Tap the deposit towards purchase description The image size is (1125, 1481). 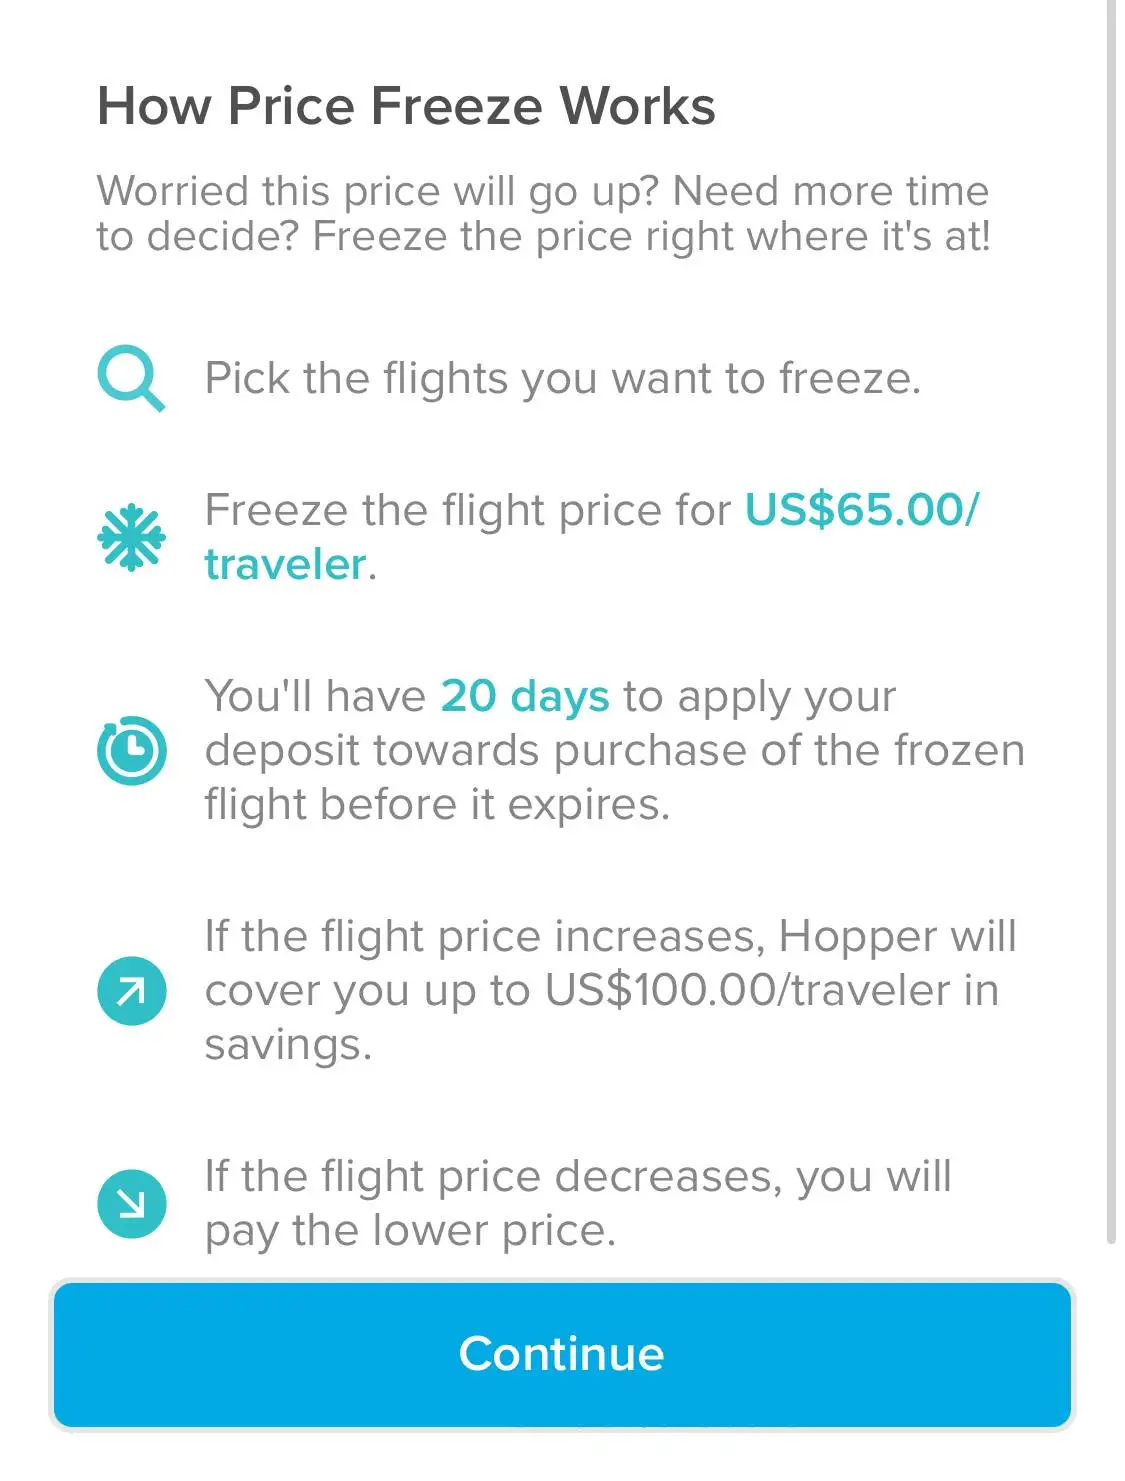tap(615, 750)
